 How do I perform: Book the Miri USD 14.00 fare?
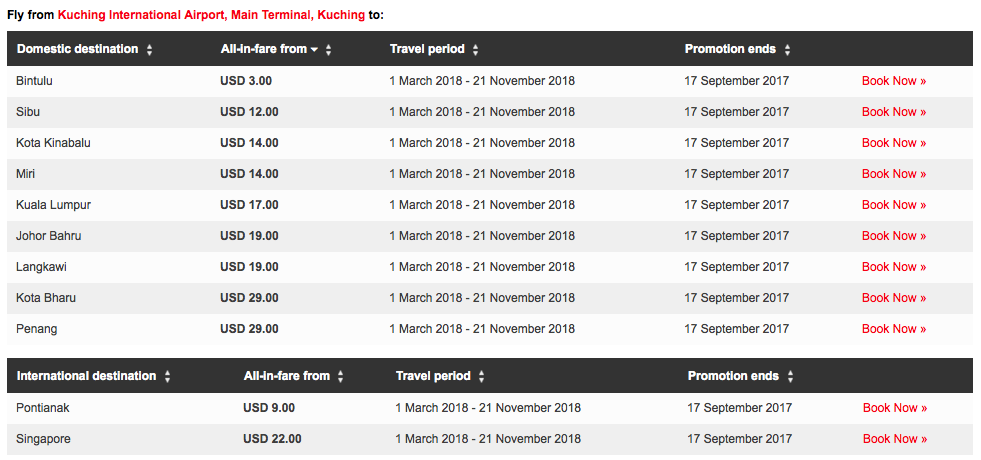(893, 174)
